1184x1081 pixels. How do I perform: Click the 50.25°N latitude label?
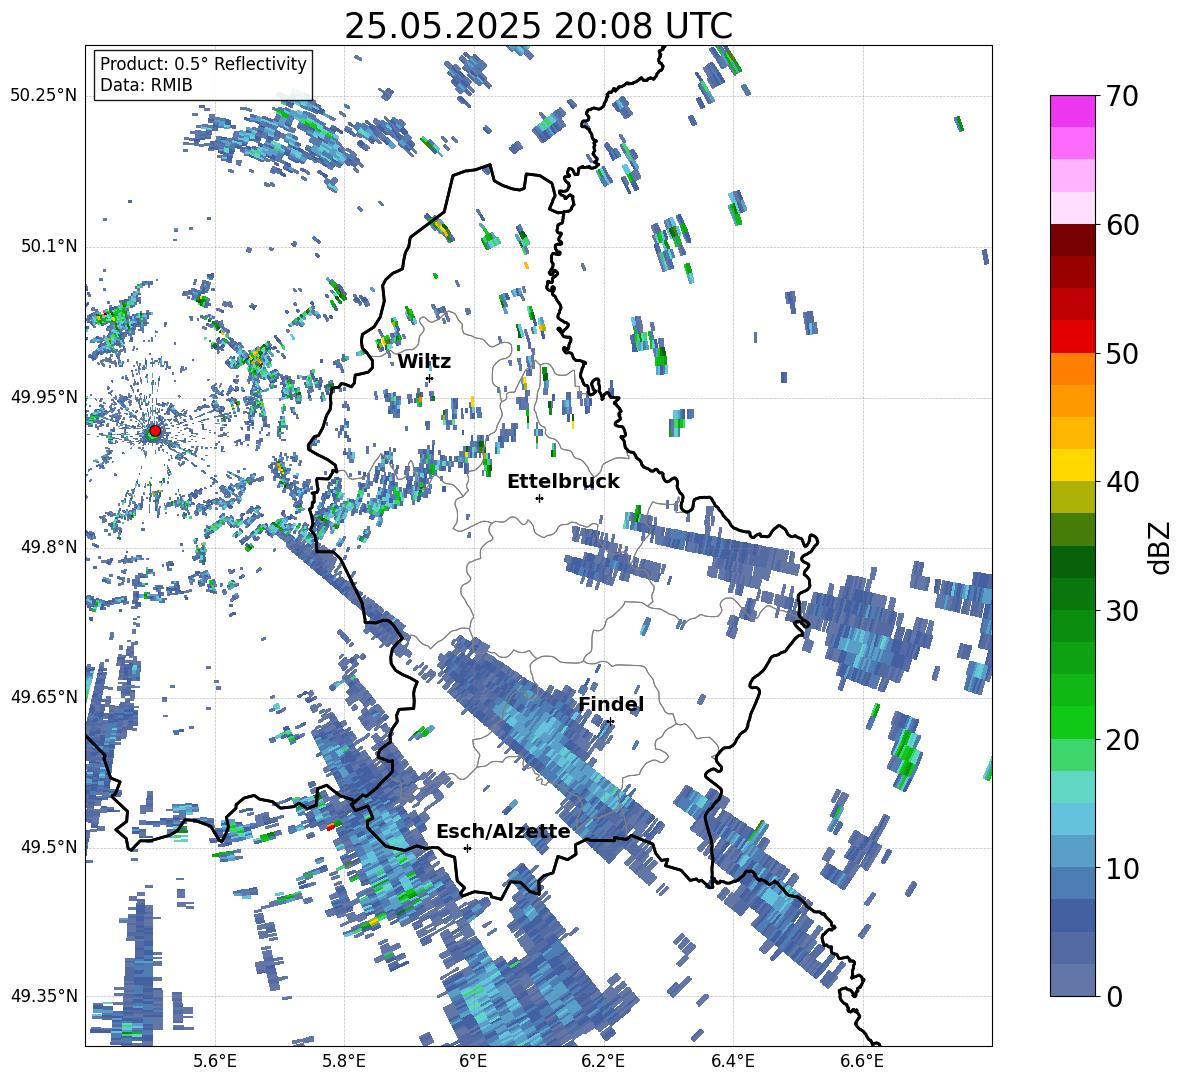[44, 96]
